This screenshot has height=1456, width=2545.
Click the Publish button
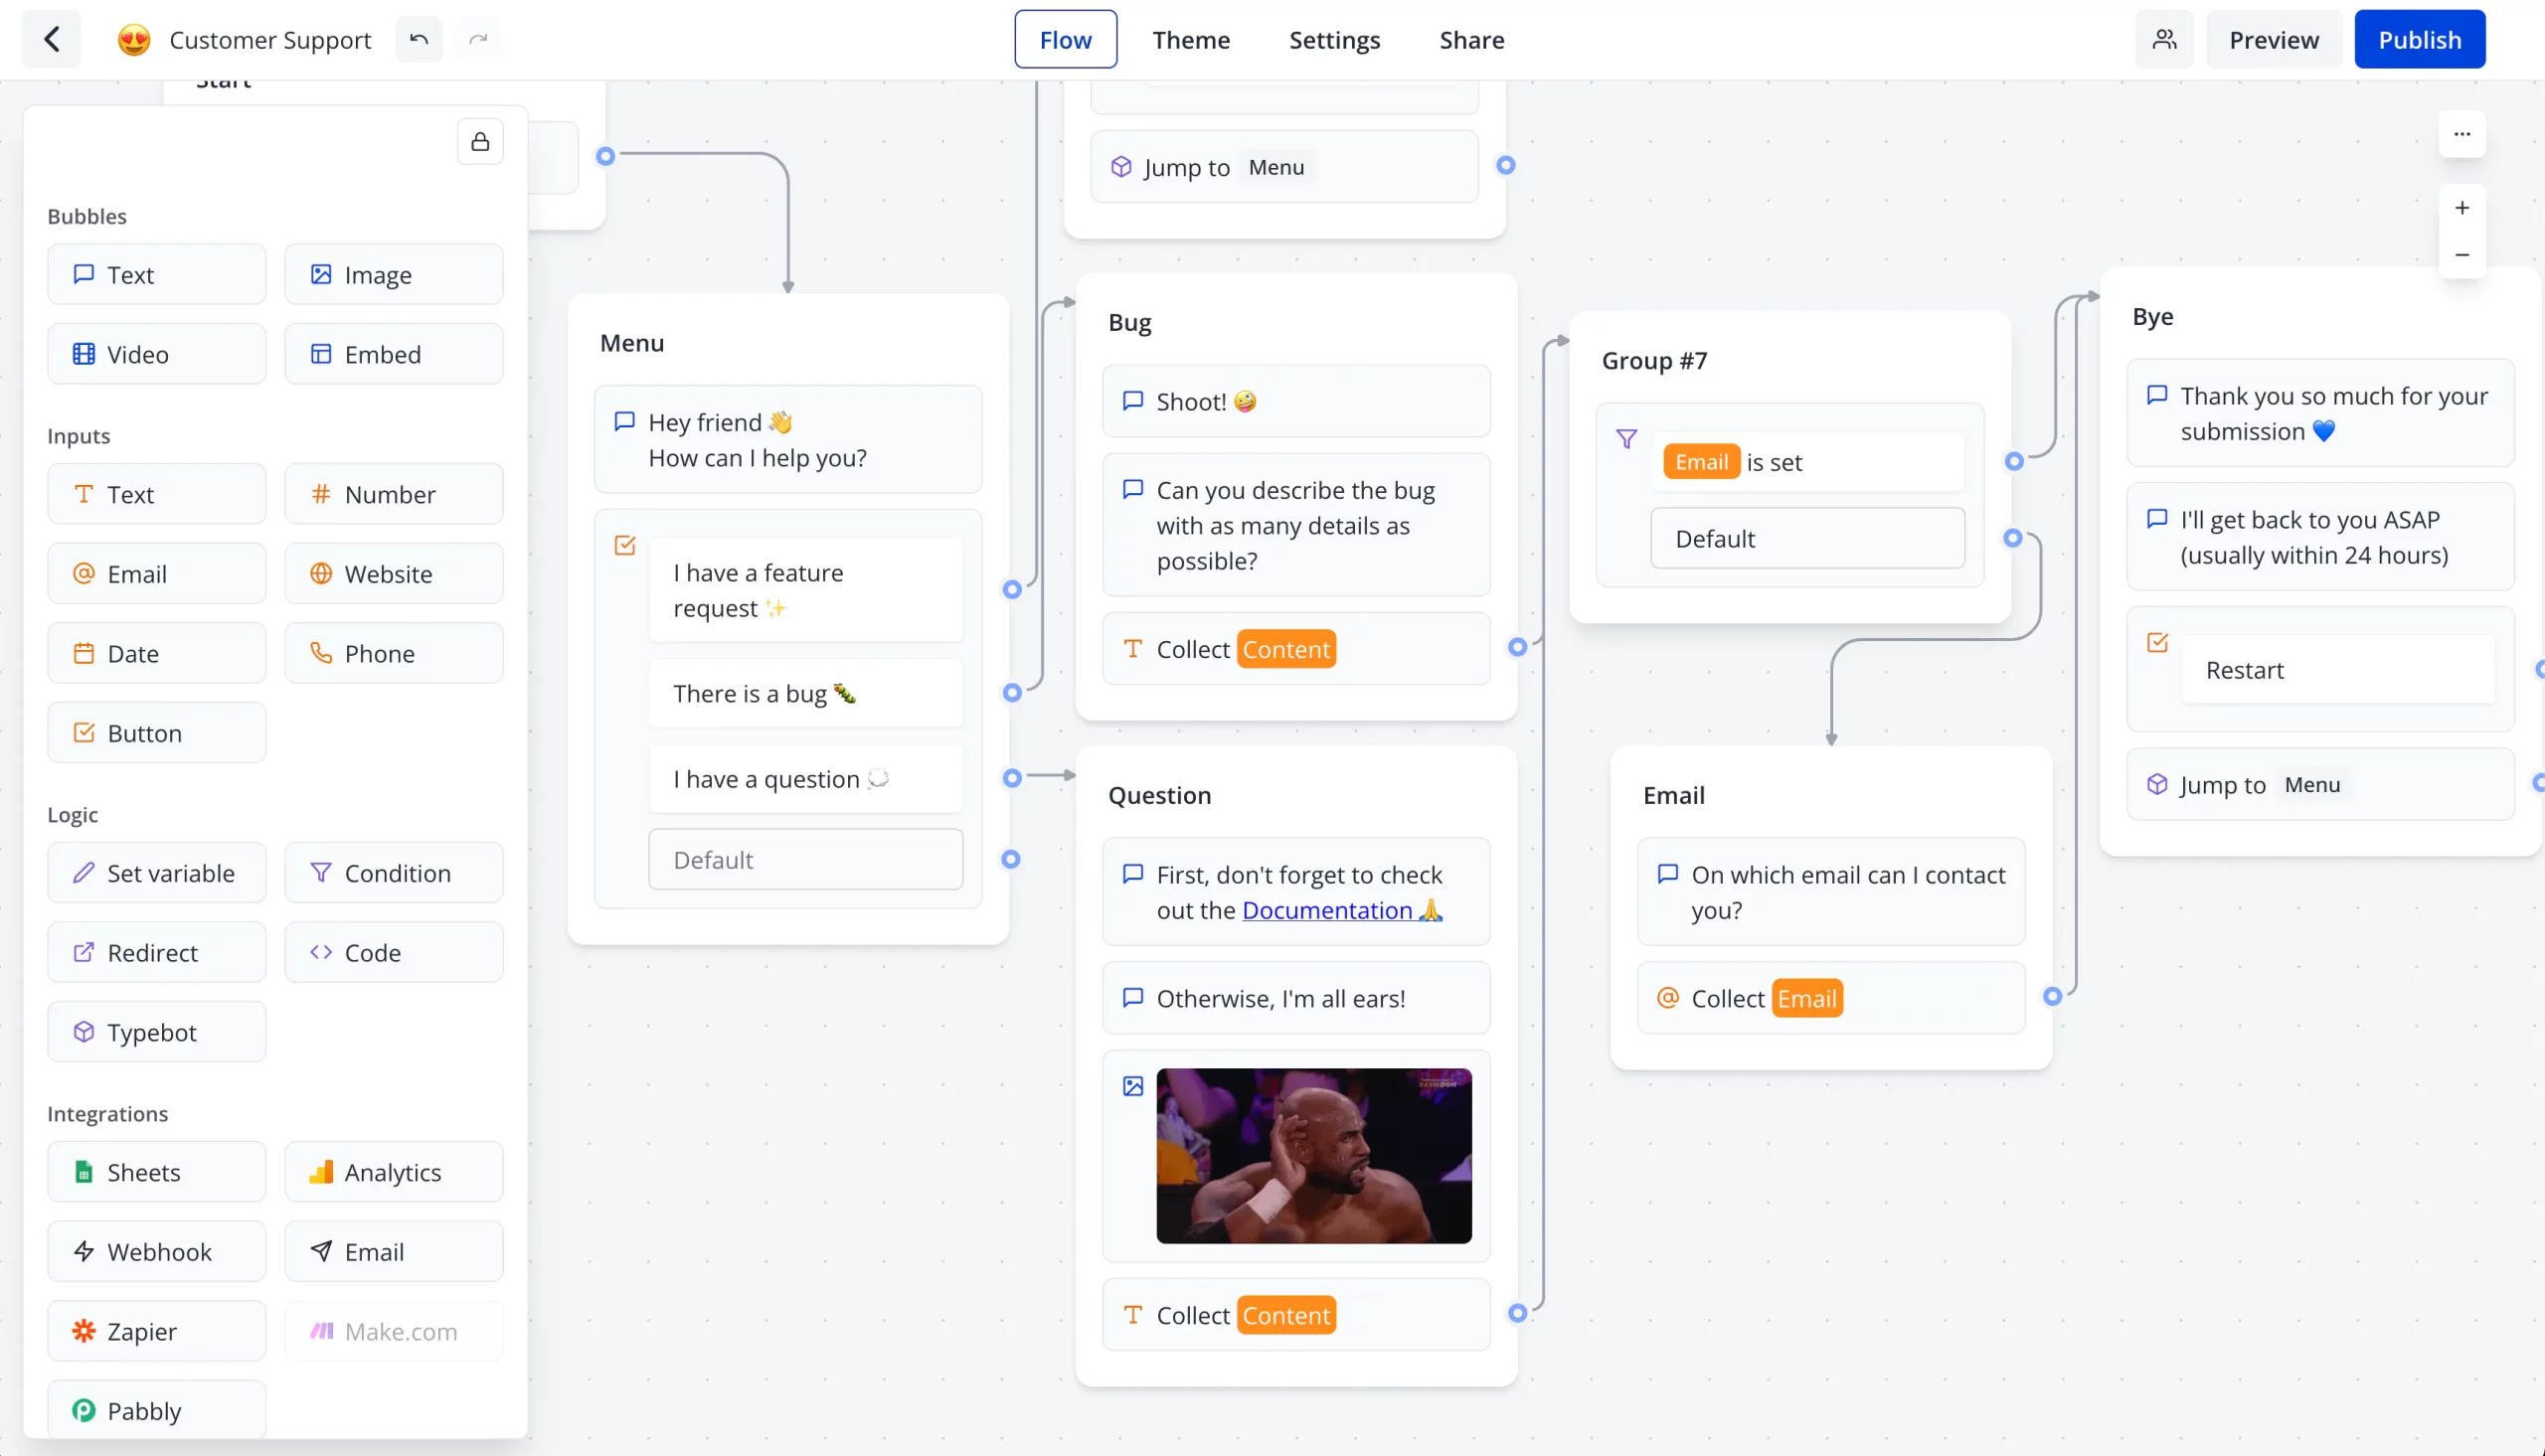point(2421,39)
